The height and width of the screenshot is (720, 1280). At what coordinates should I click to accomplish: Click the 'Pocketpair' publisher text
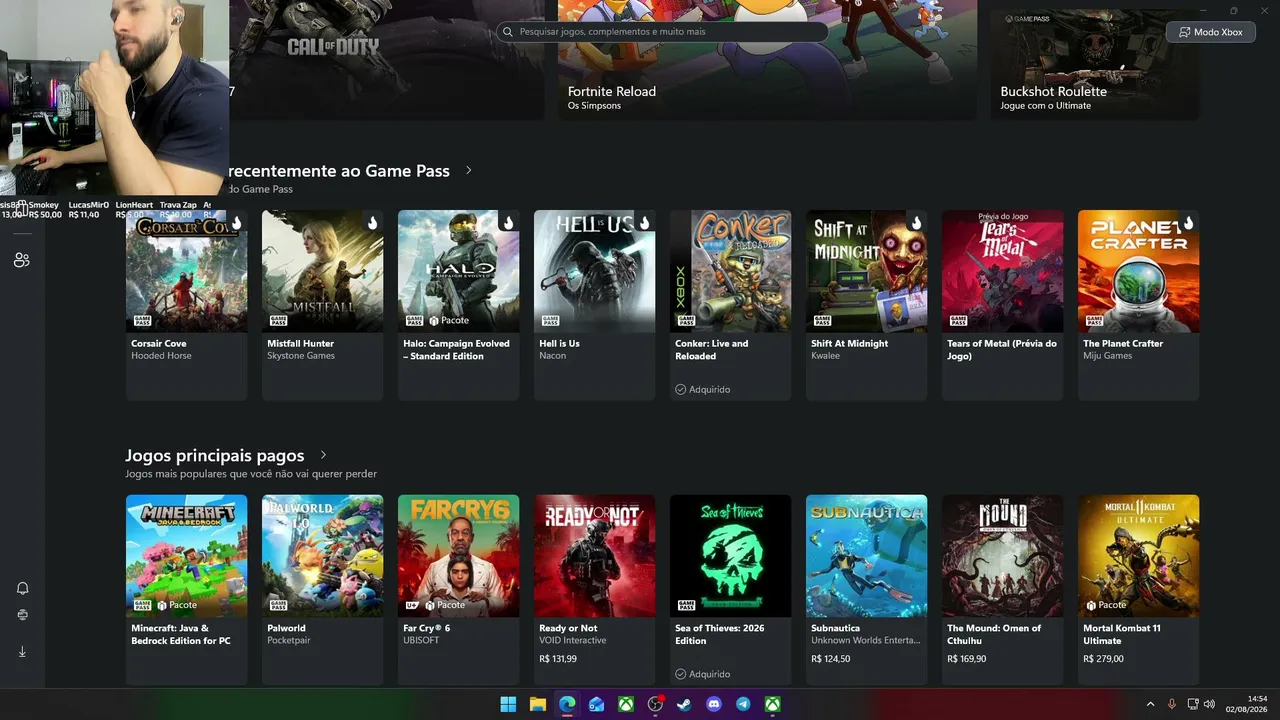(x=288, y=641)
